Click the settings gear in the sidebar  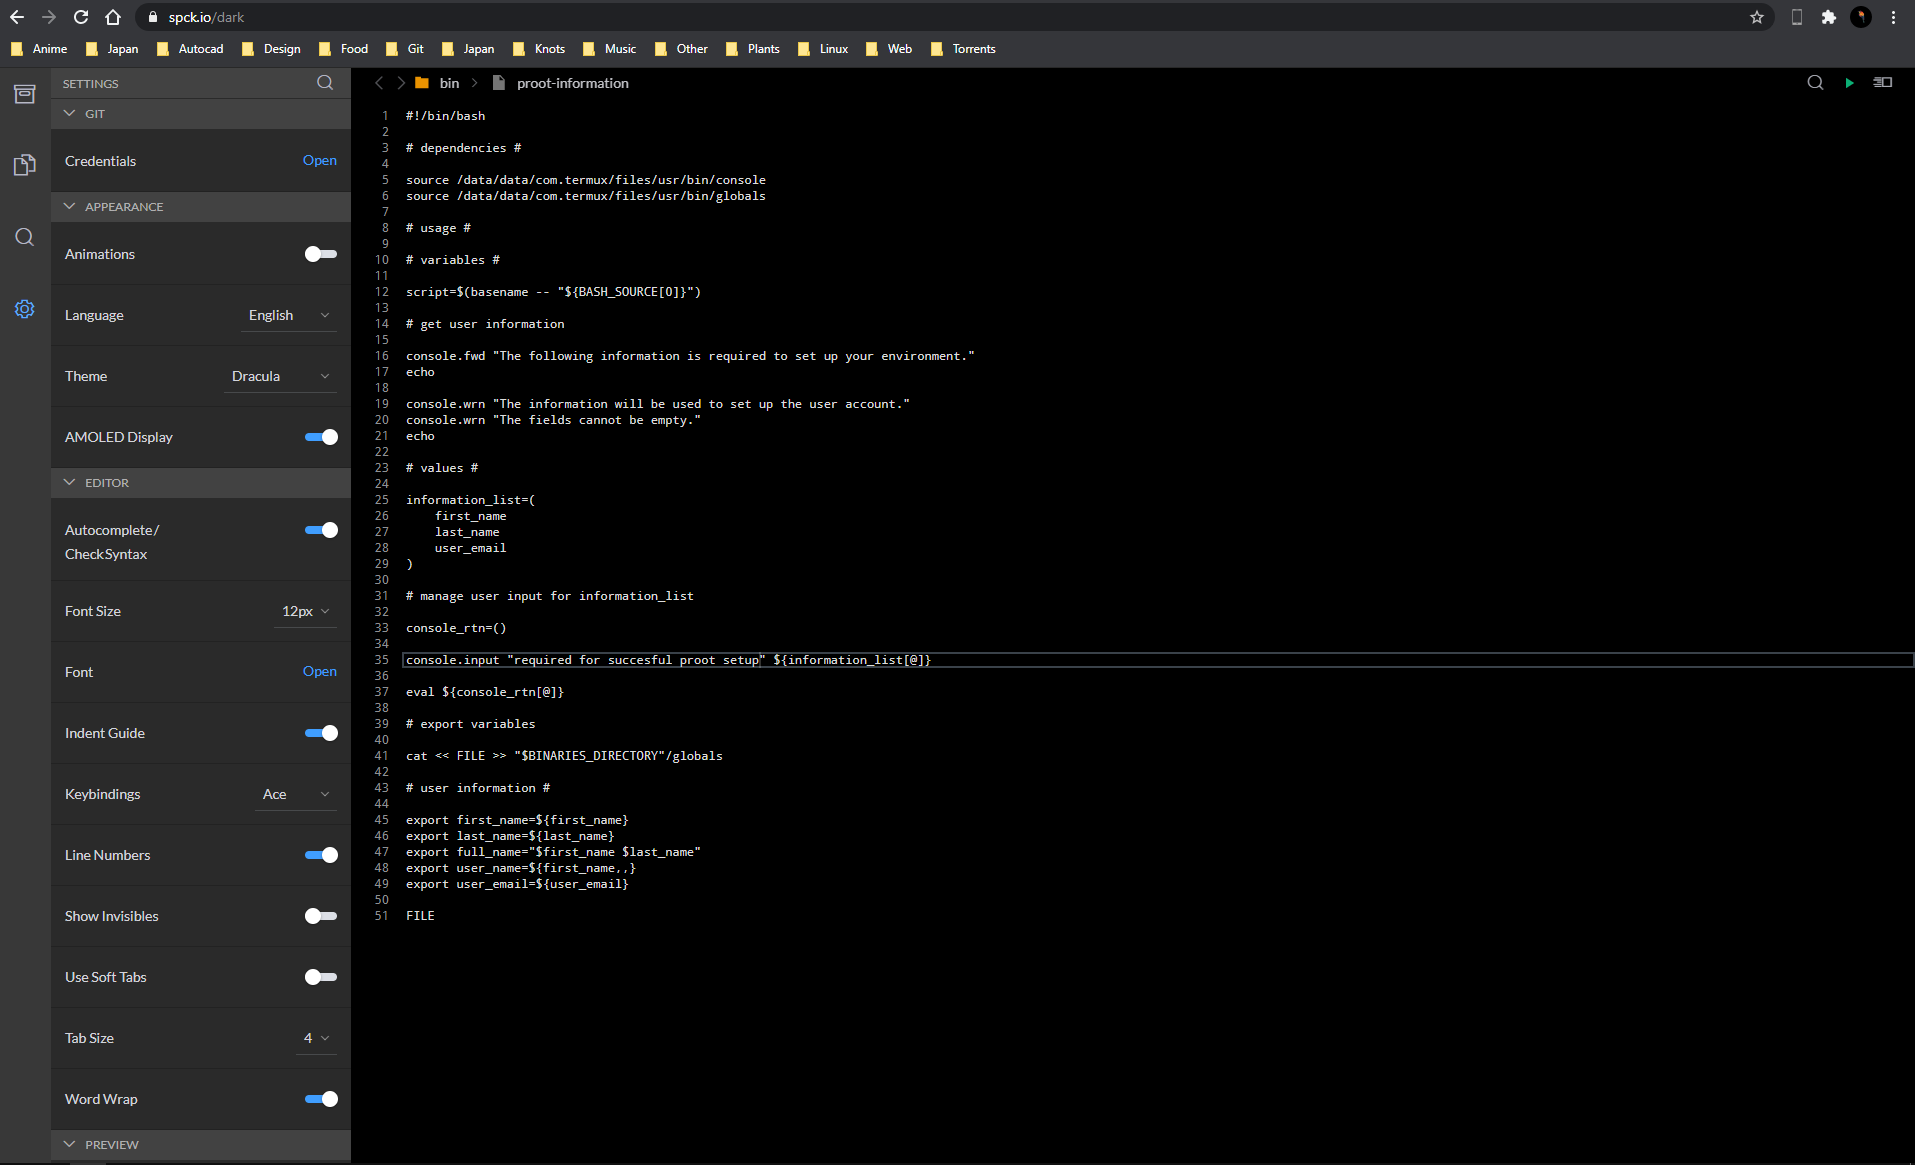(x=24, y=309)
